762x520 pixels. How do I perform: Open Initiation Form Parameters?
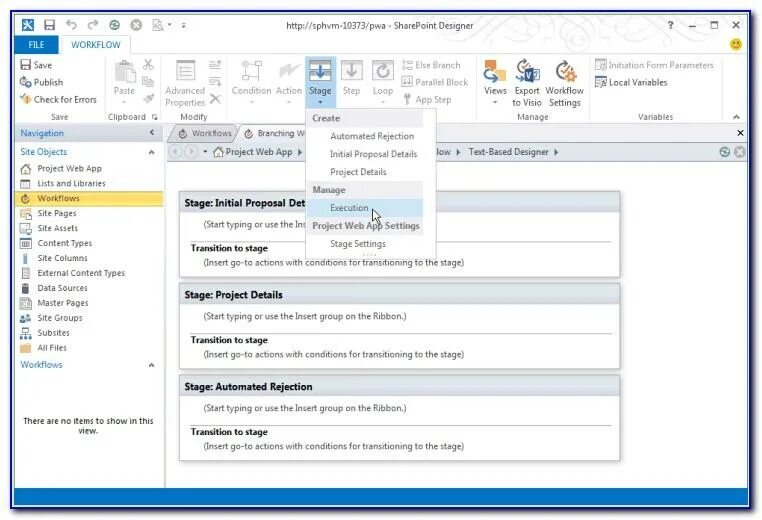(654, 65)
